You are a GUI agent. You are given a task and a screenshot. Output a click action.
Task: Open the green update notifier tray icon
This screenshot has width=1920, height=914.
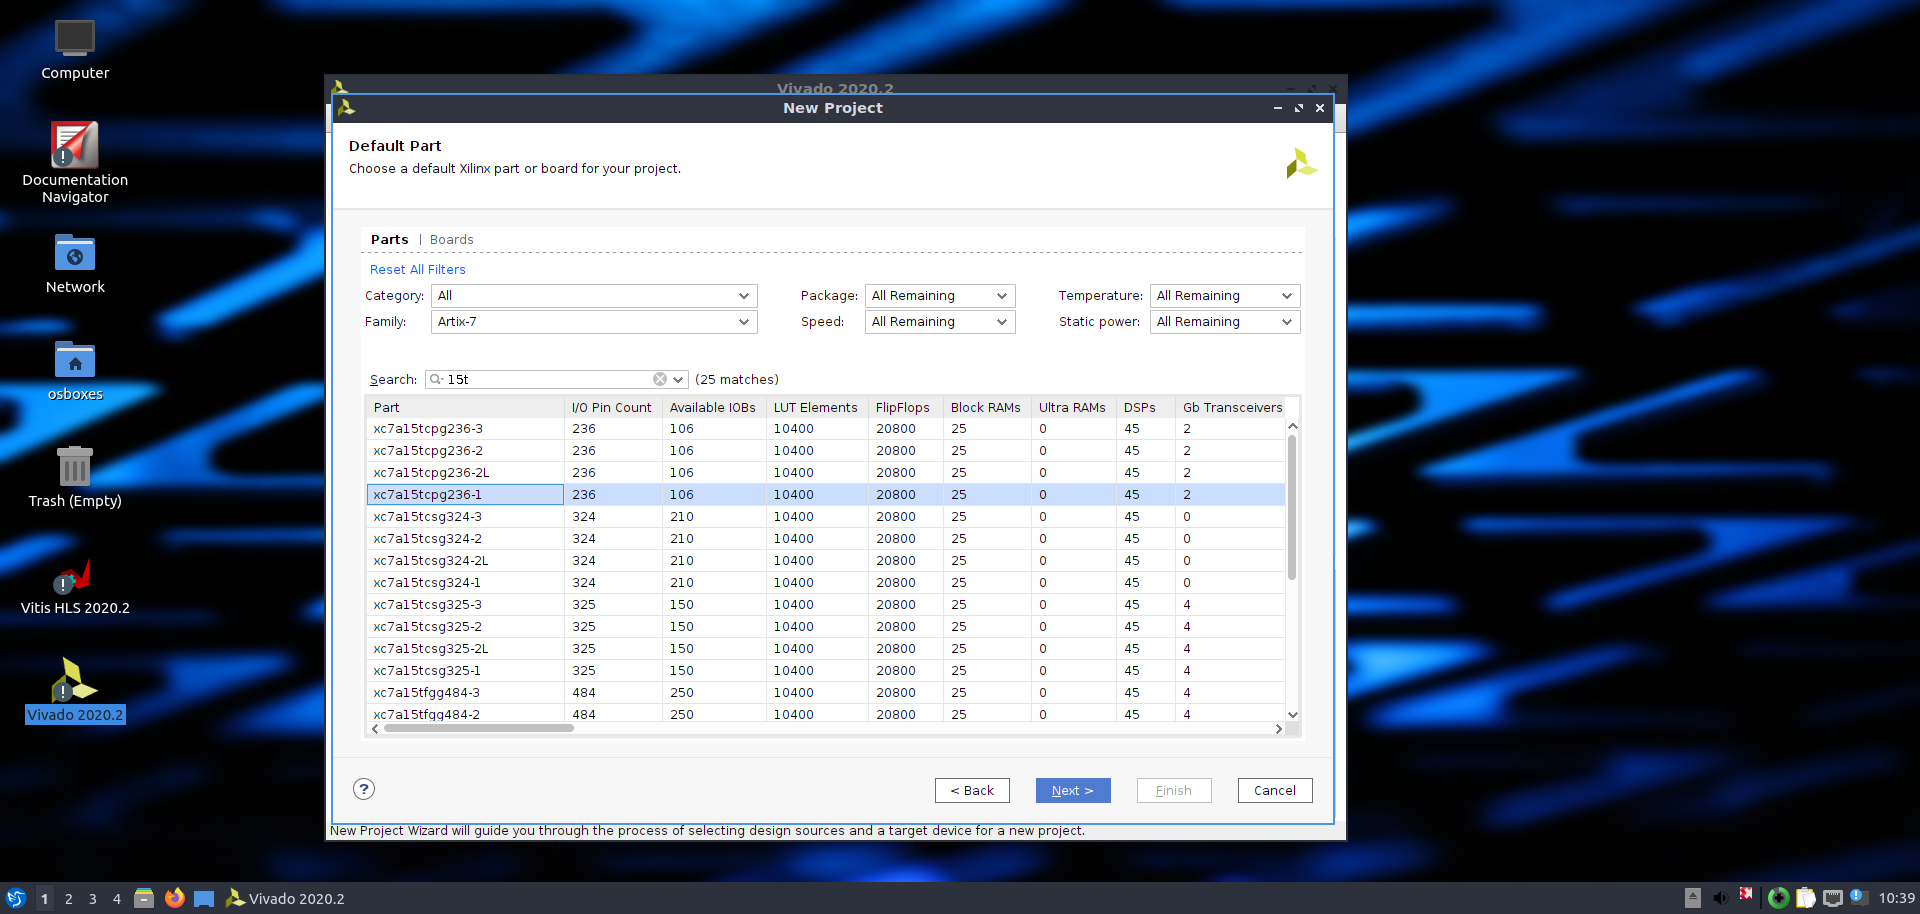[1778, 898]
